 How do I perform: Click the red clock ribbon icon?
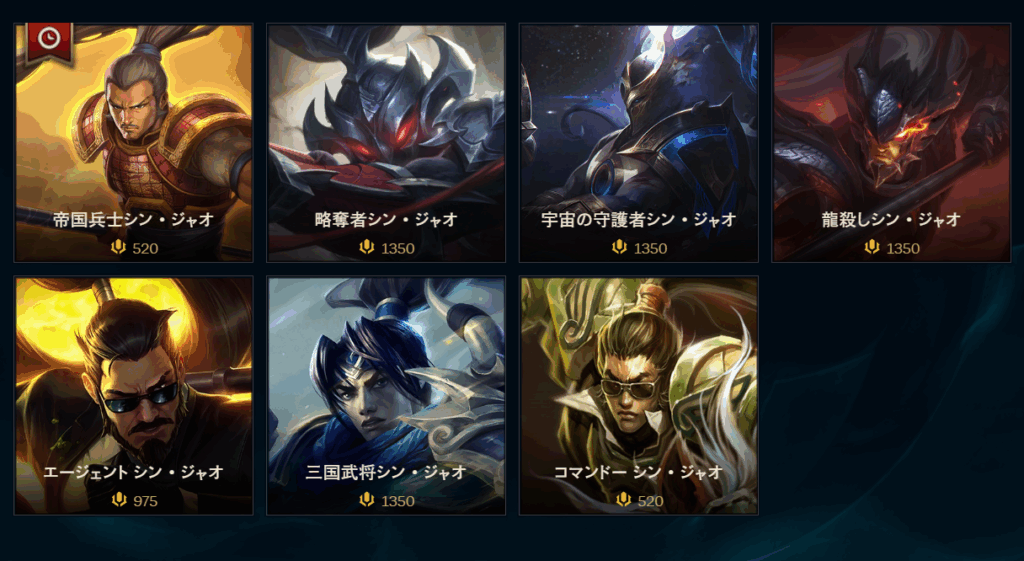click(x=49, y=43)
